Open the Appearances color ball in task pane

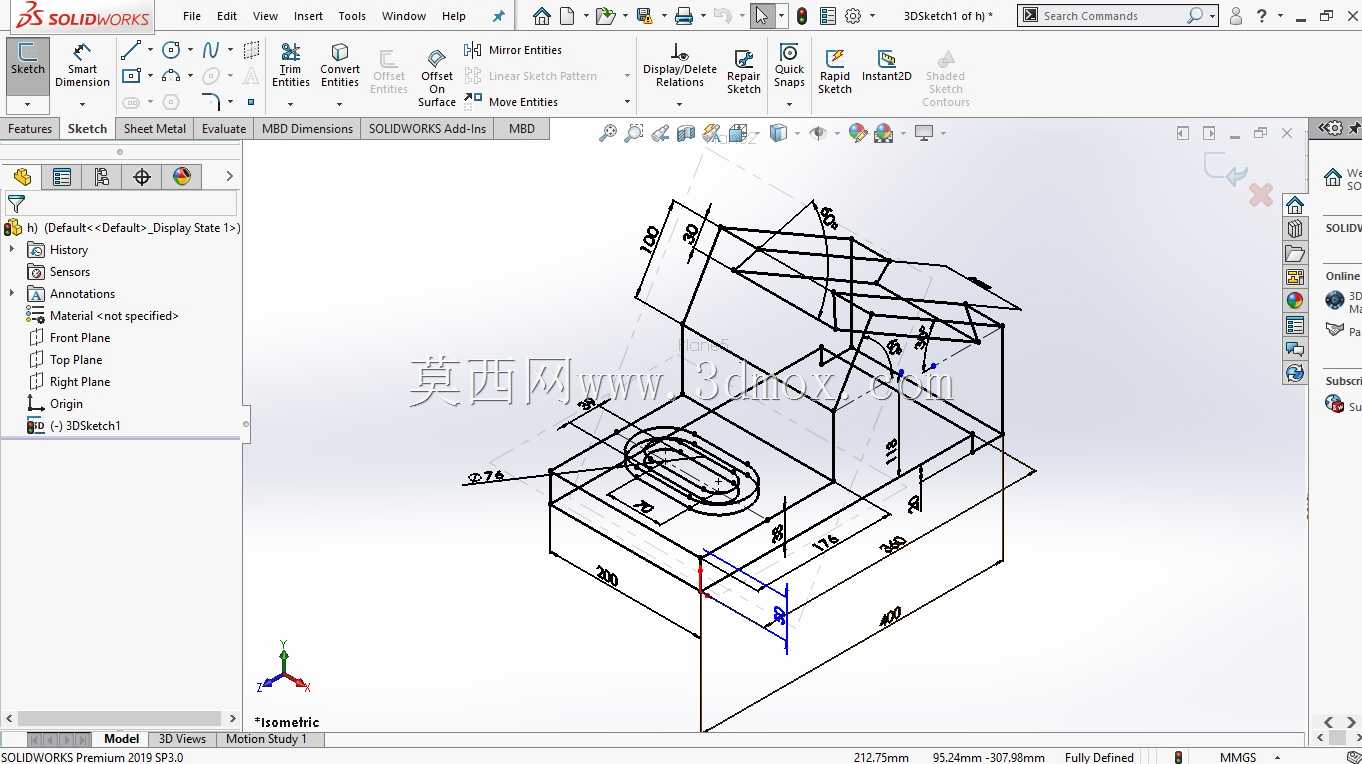[x=1295, y=300]
